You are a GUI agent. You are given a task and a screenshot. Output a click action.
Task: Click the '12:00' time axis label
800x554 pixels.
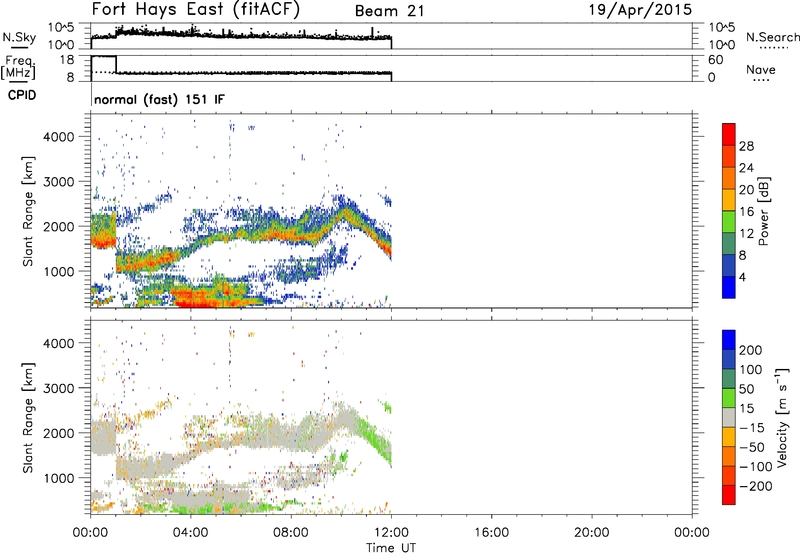391,533
